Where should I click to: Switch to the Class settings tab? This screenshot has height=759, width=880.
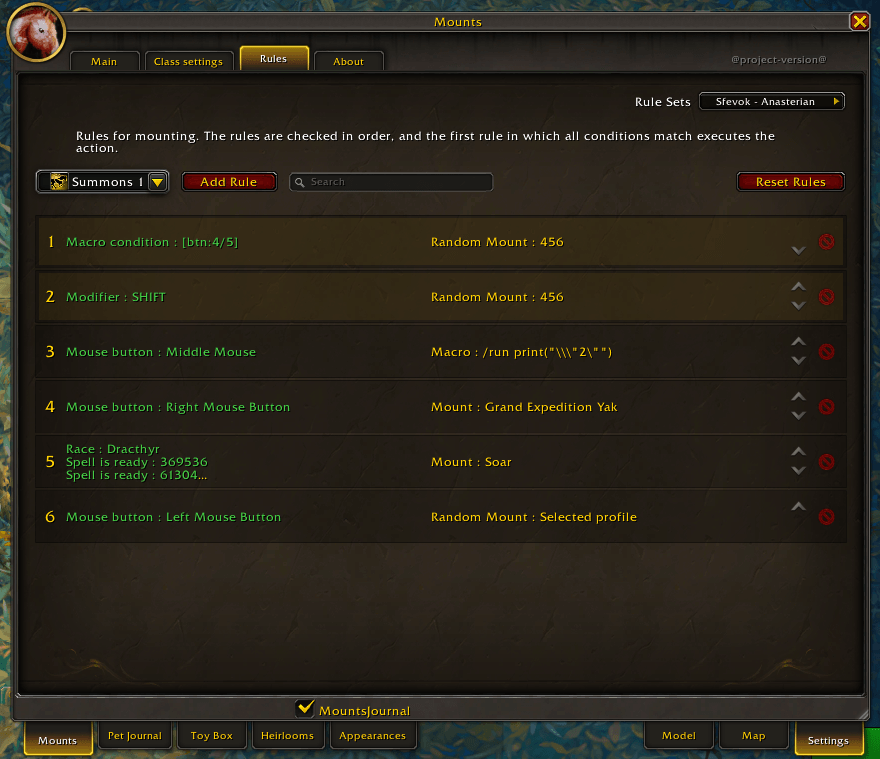coord(189,61)
